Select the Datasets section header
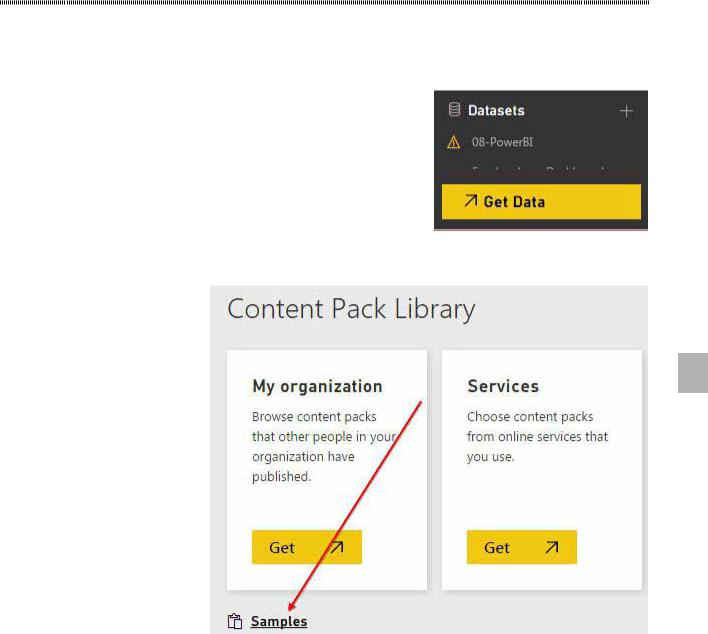708x634 pixels. tap(496, 111)
